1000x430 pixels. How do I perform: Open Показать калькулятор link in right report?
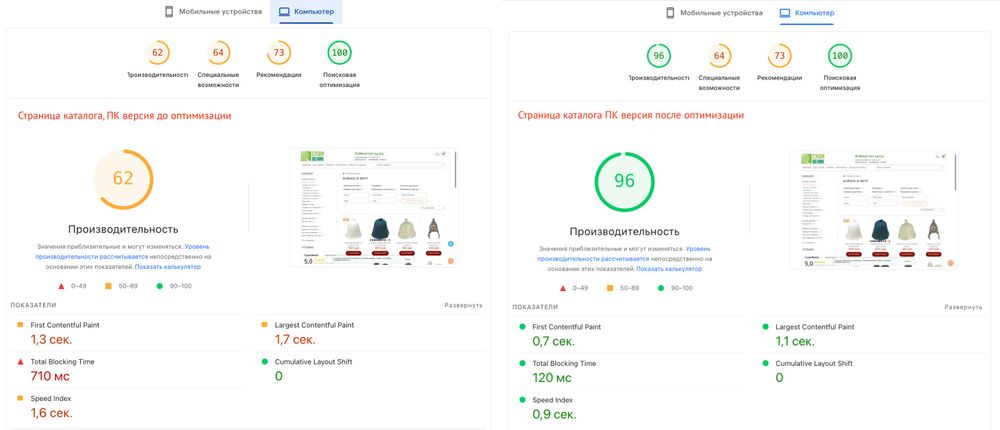669,269
